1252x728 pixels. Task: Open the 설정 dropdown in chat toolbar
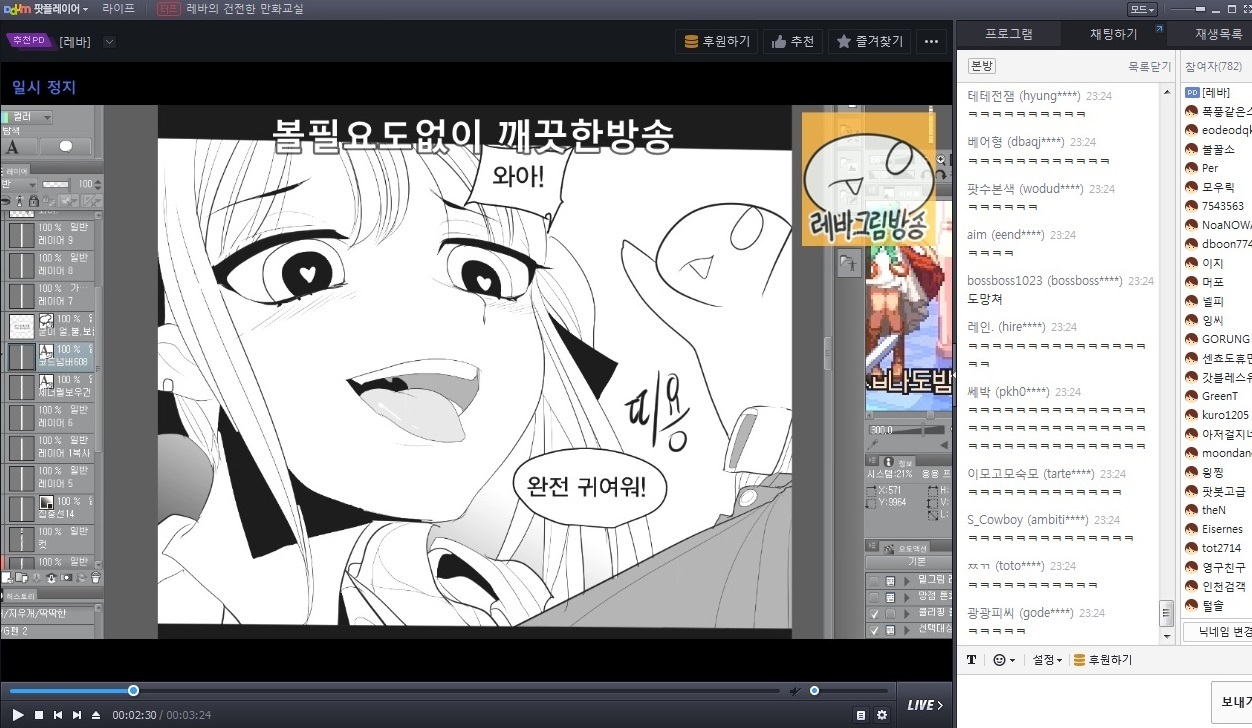click(x=1047, y=660)
